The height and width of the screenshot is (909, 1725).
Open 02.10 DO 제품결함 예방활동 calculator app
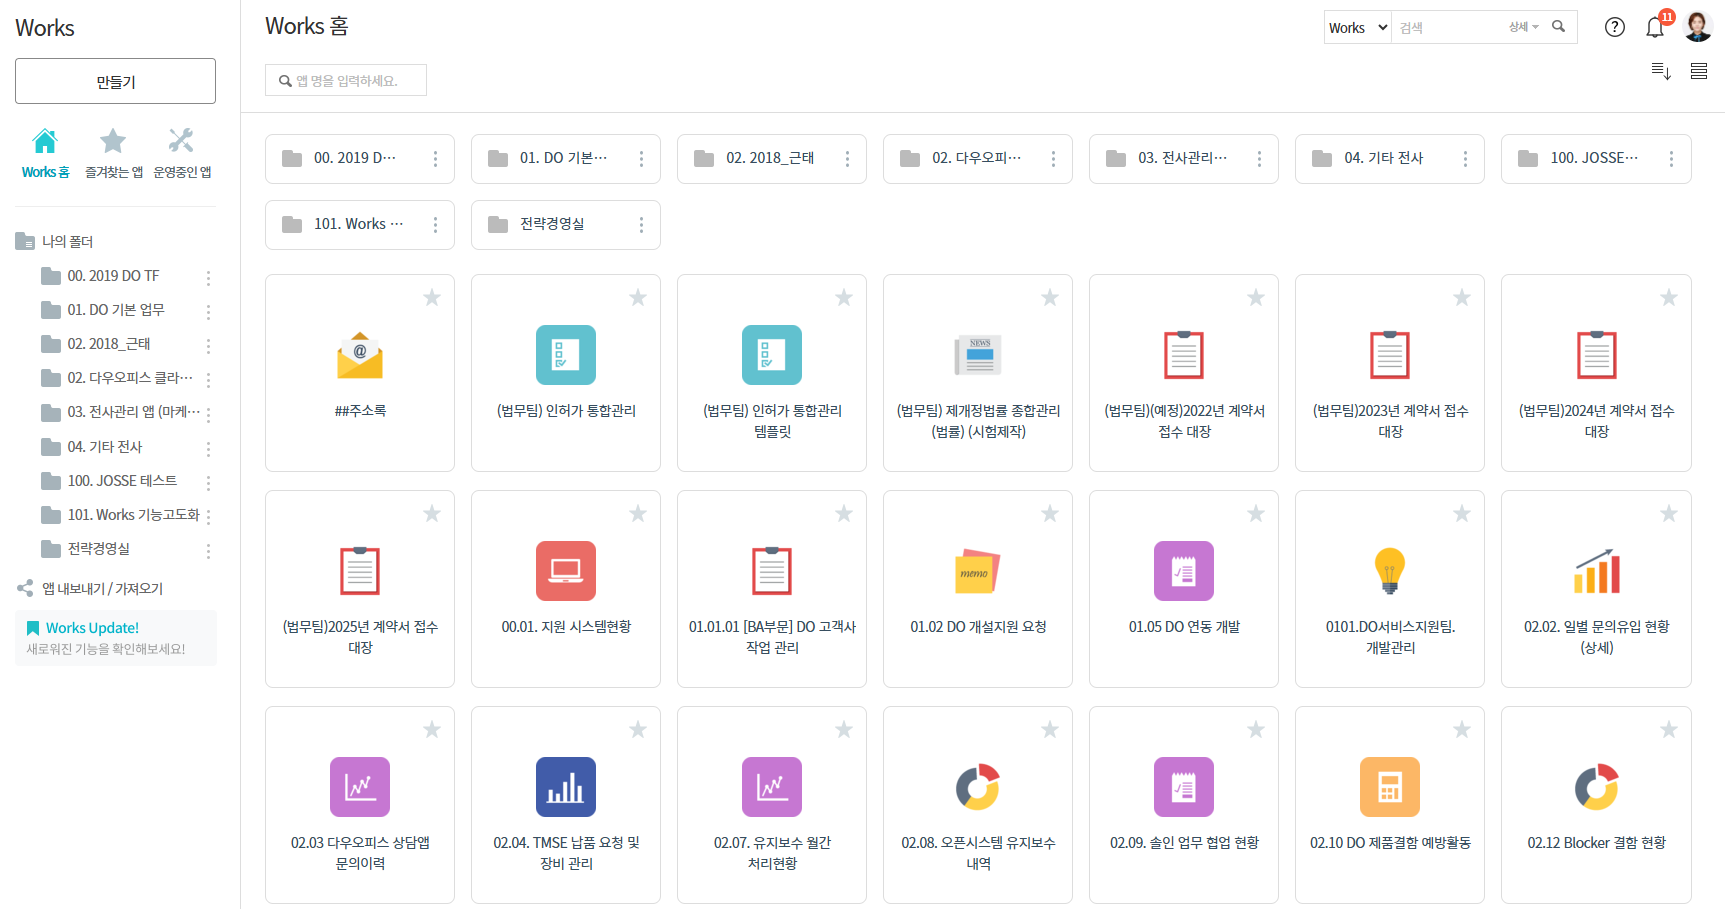[1390, 787]
